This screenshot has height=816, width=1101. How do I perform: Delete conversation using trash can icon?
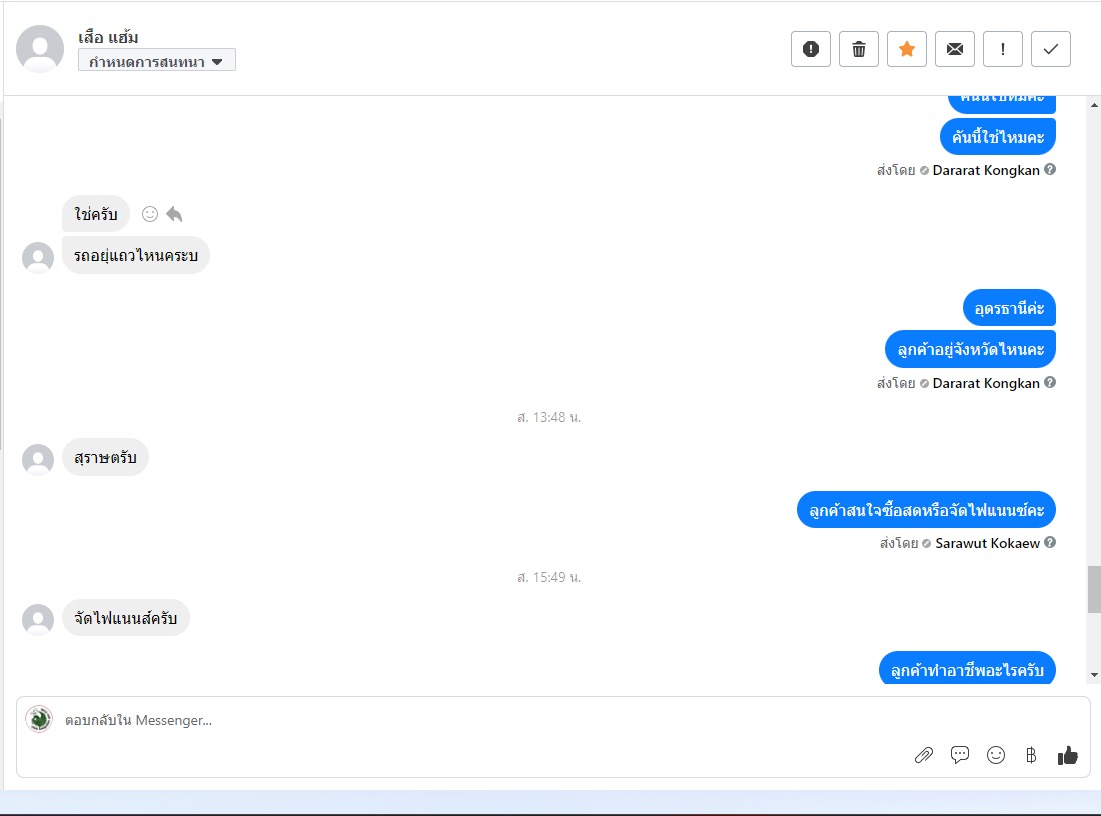[859, 49]
